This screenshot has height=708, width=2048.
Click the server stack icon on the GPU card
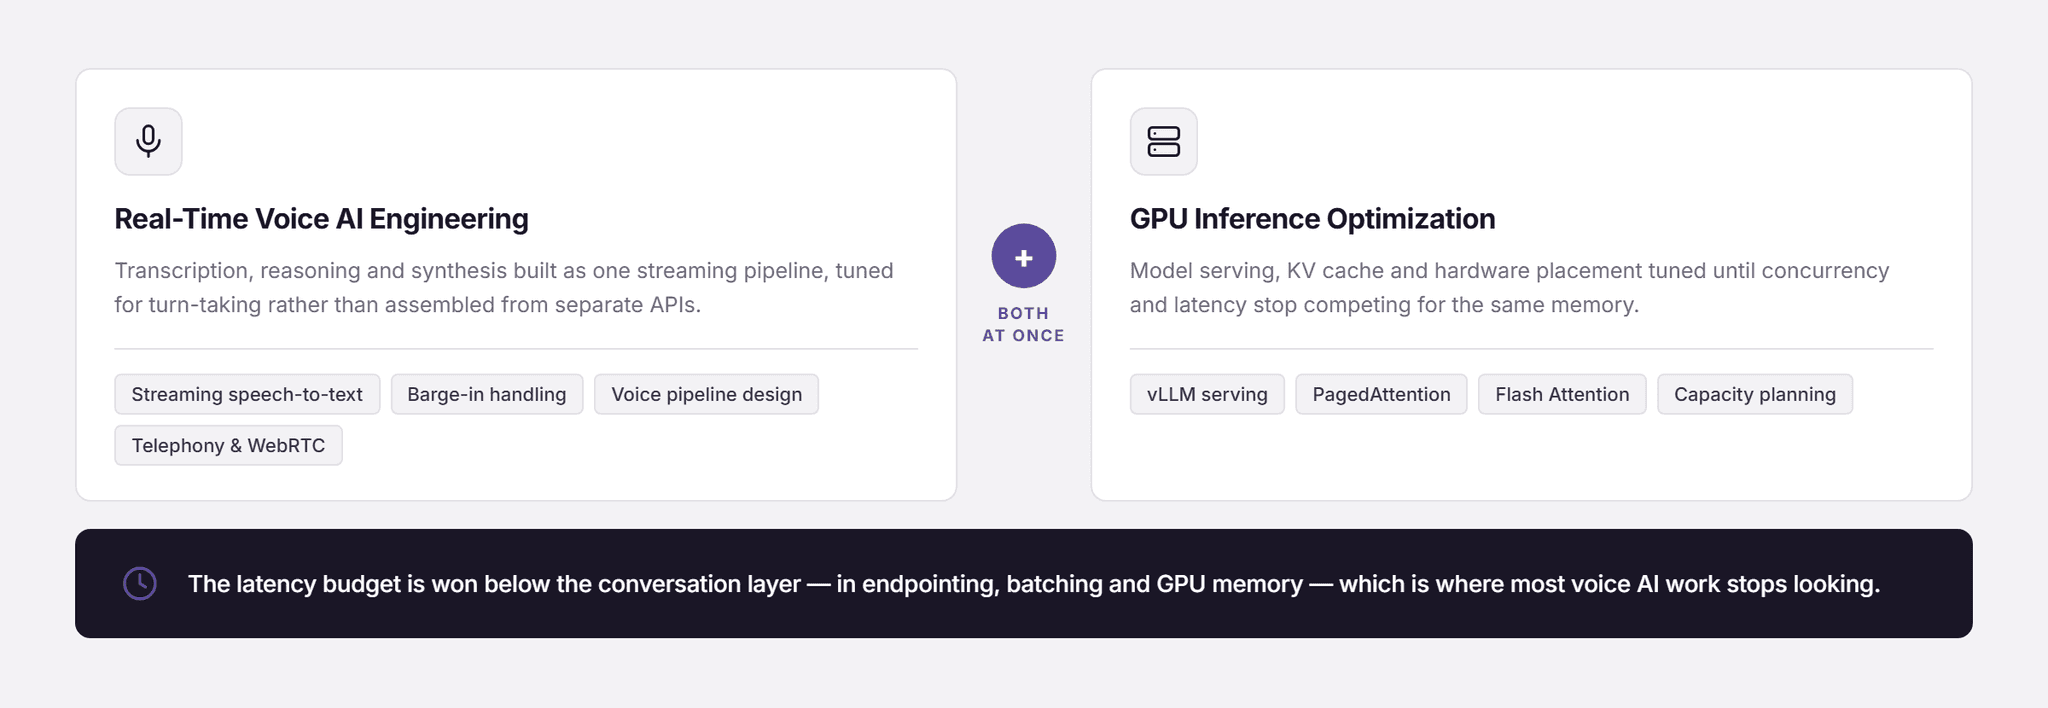click(1164, 141)
